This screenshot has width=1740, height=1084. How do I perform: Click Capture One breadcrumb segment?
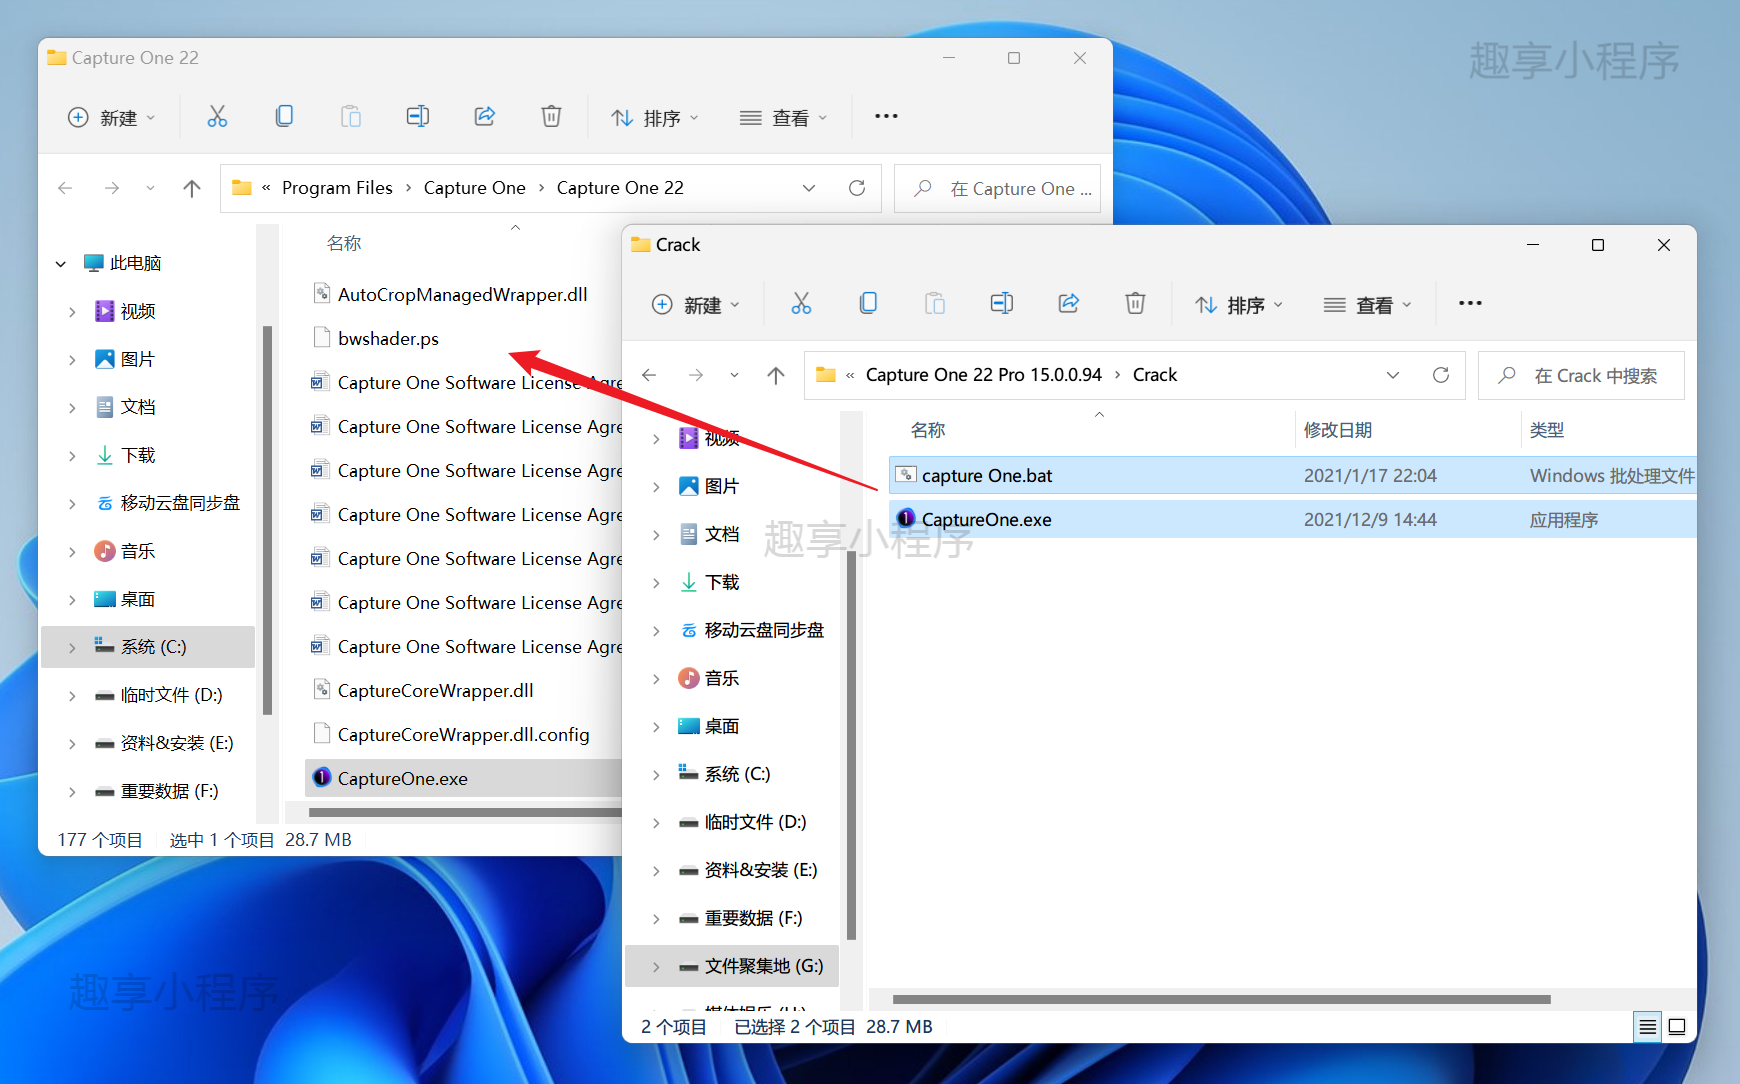(474, 188)
